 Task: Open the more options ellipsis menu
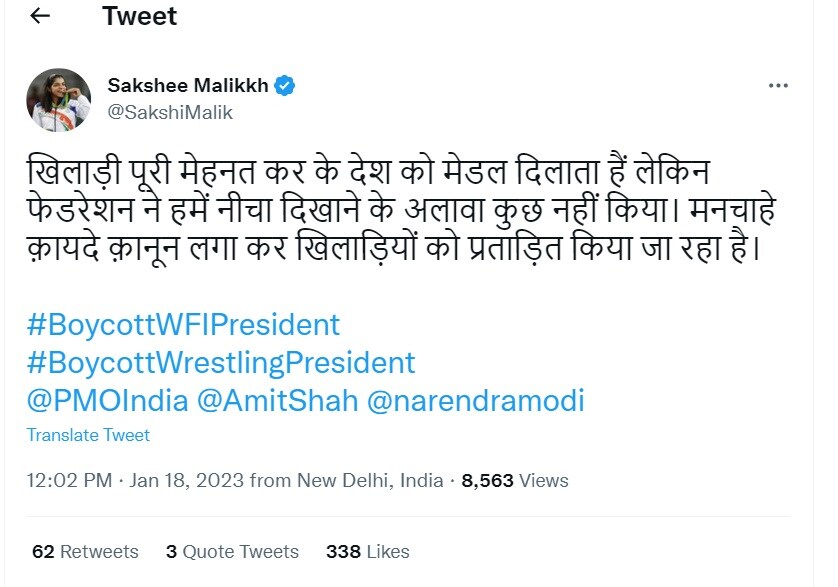tap(774, 86)
